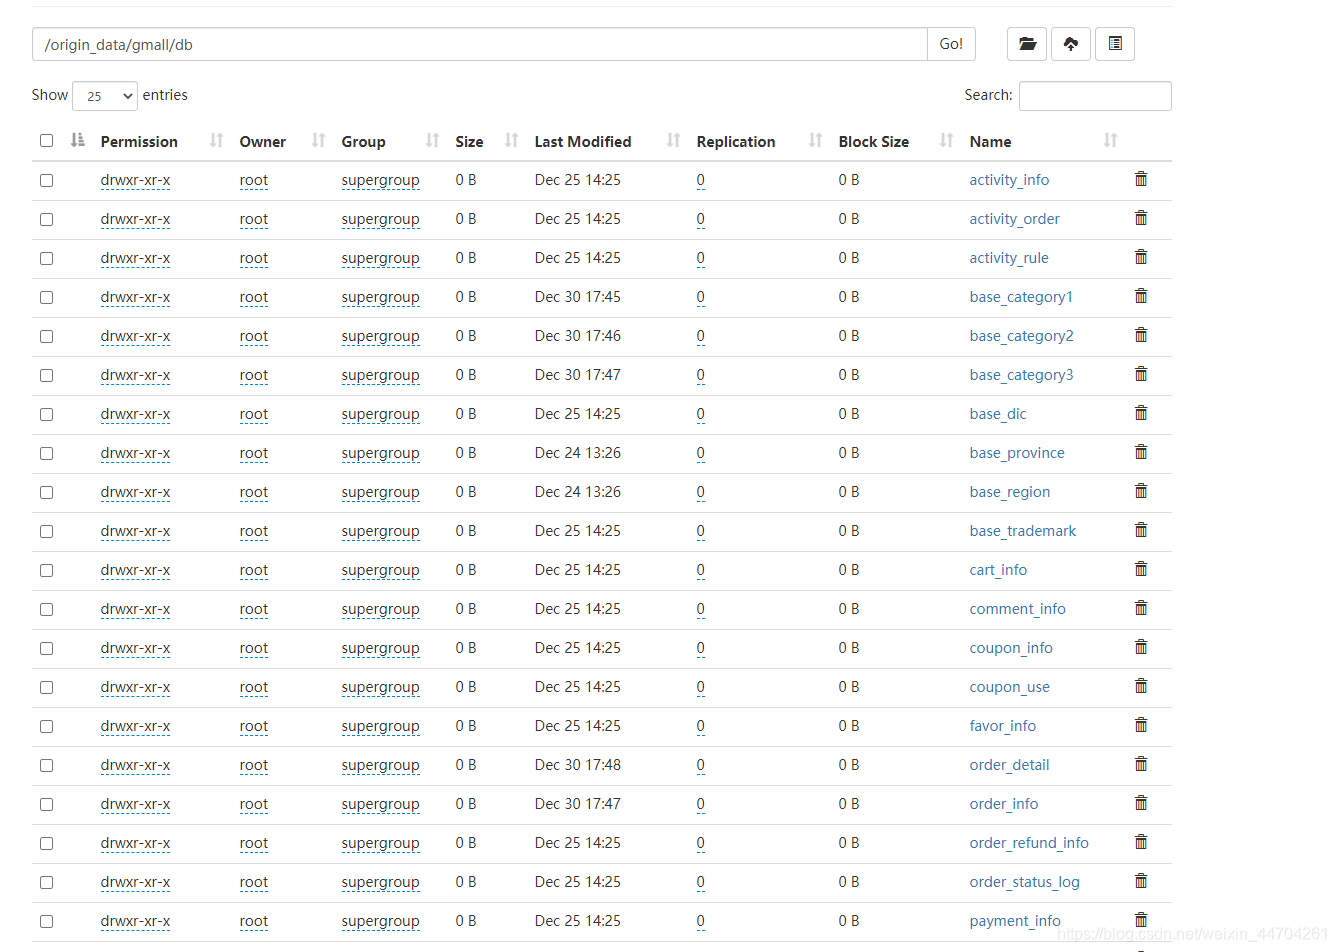The image size is (1336, 952).
Task: Open the favor_info directory link
Action: click(x=1002, y=726)
